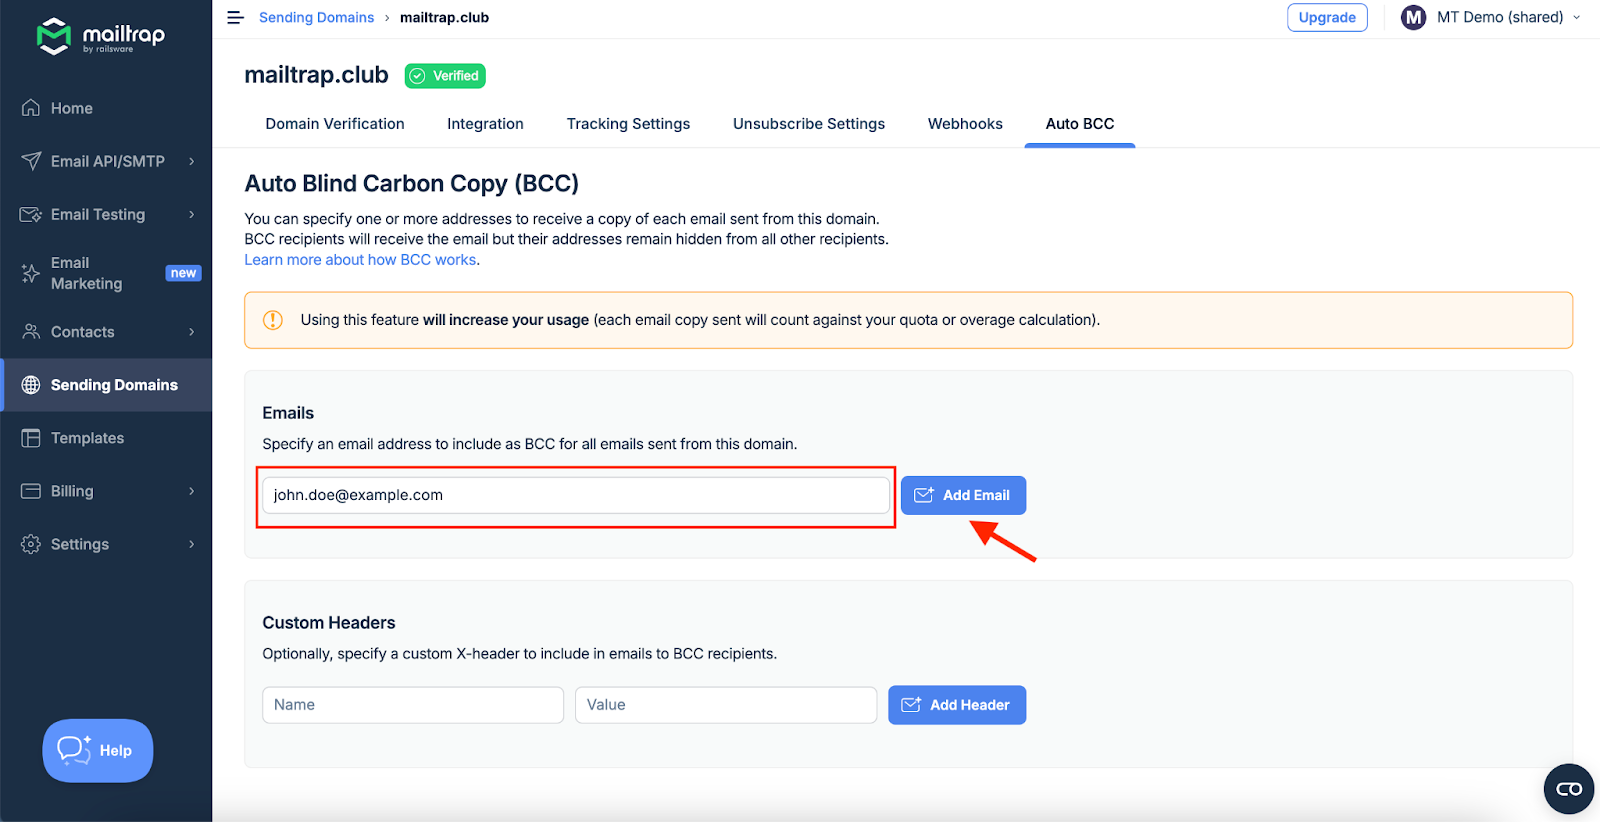Select the Auto BCC tab
The height and width of the screenshot is (822, 1600).
click(1080, 124)
